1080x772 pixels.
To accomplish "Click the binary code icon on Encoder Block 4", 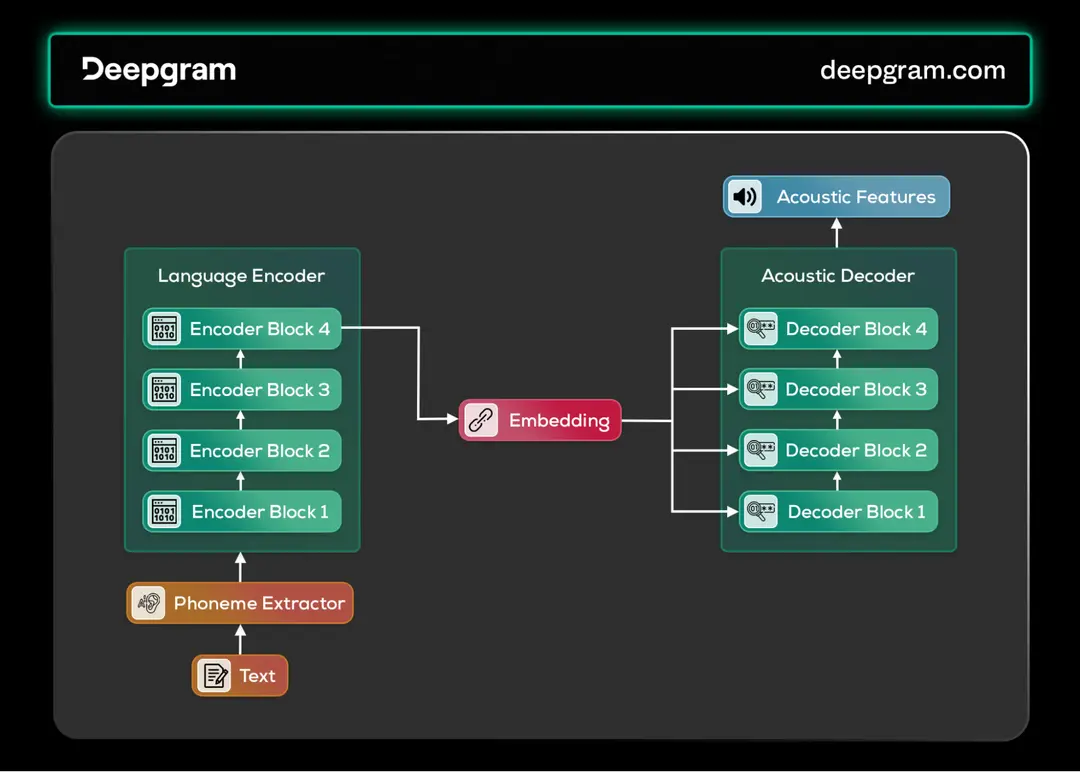I will [x=164, y=328].
